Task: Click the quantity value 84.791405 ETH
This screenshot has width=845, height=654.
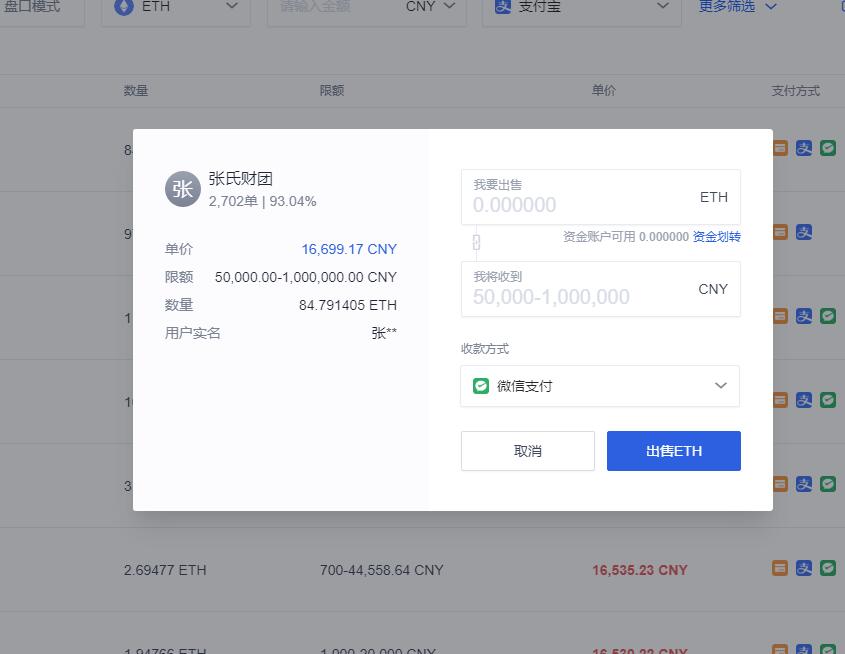Action: click(348, 305)
